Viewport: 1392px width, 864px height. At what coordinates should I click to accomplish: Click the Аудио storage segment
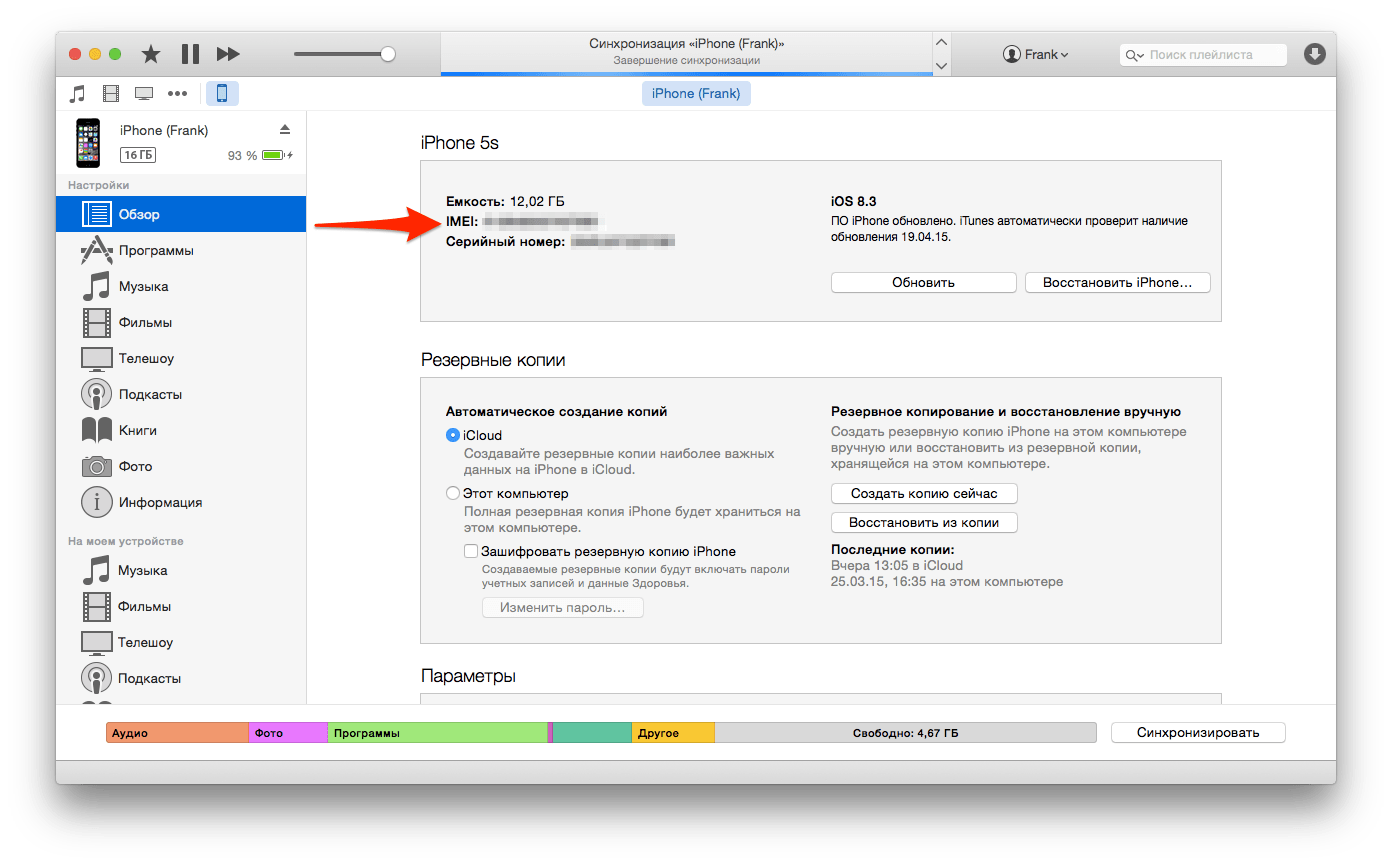177,733
